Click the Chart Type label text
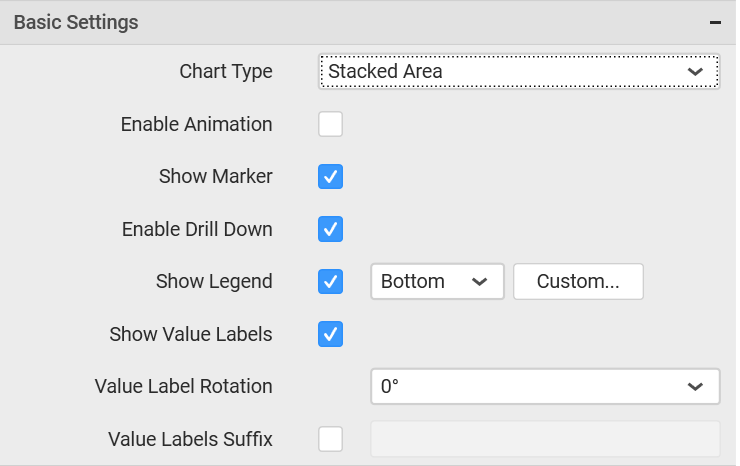Image resolution: width=740 pixels, height=466 pixels. (226, 72)
